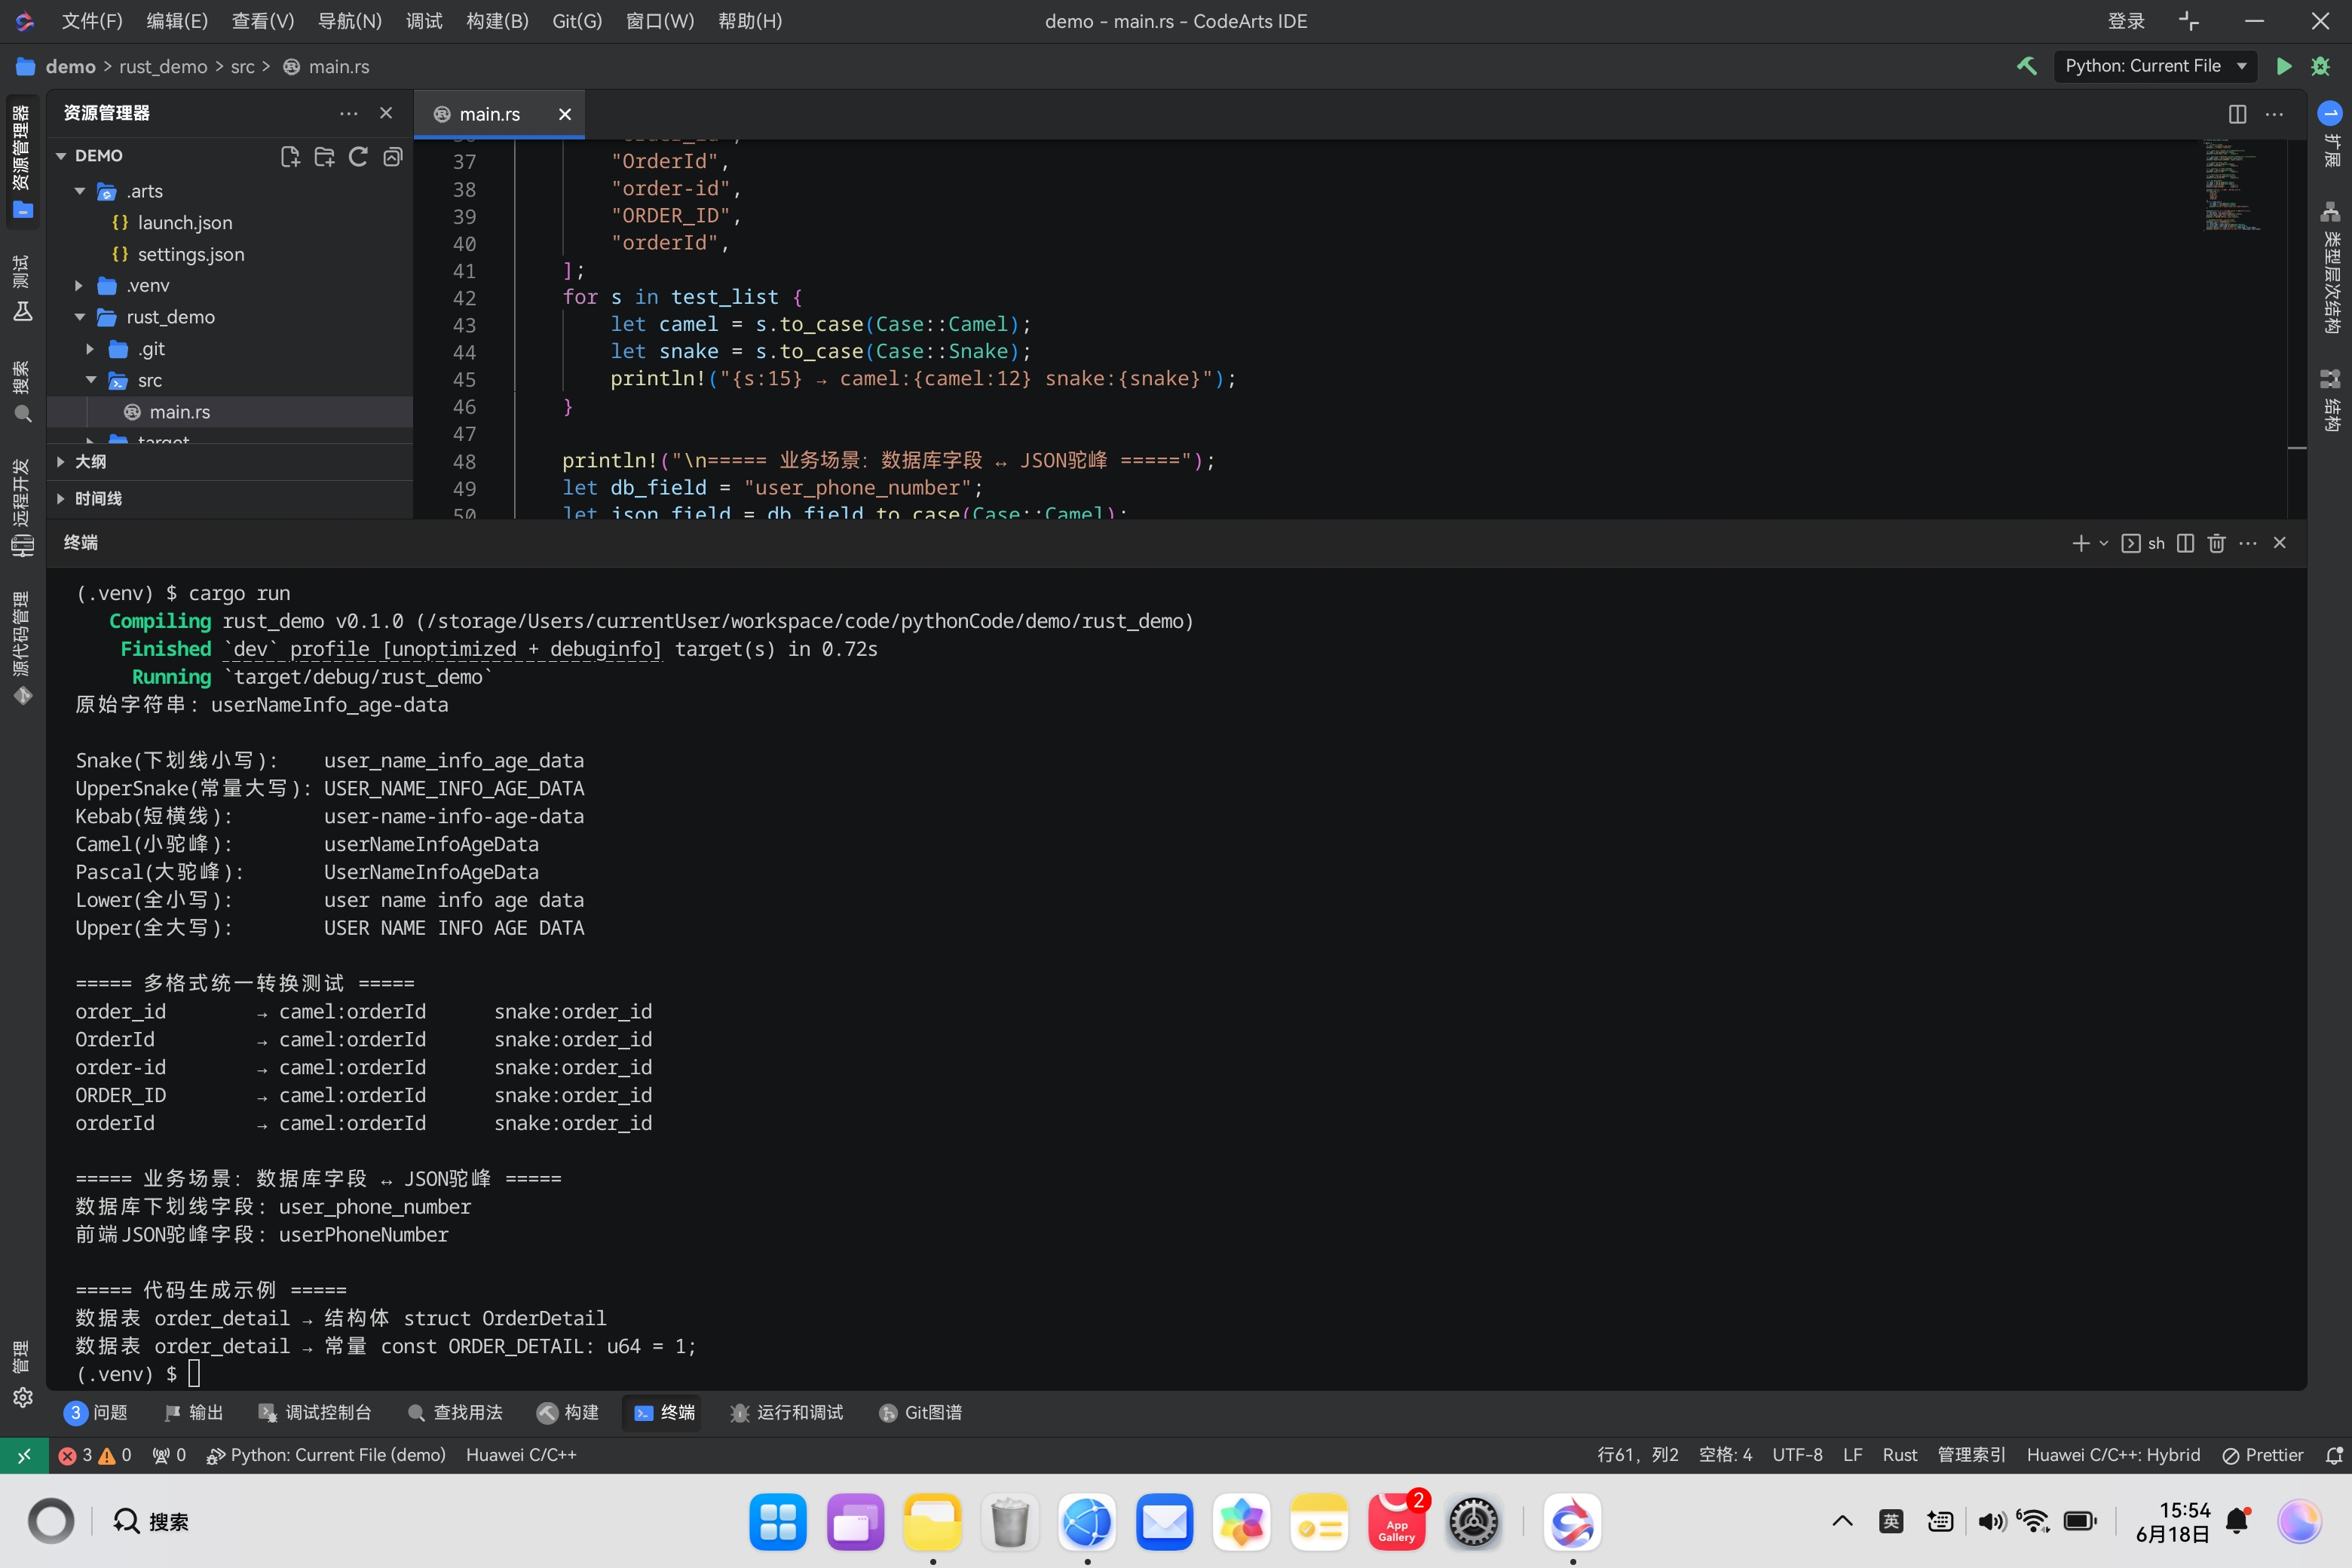
Task: Collapse all folders in explorer
Action: tap(393, 156)
